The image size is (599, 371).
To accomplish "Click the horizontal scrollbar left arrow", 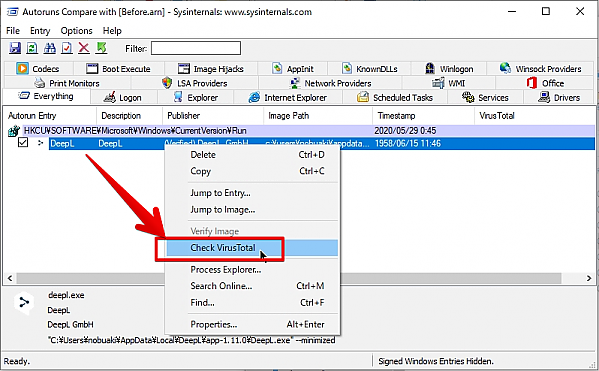I will click(x=10, y=278).
